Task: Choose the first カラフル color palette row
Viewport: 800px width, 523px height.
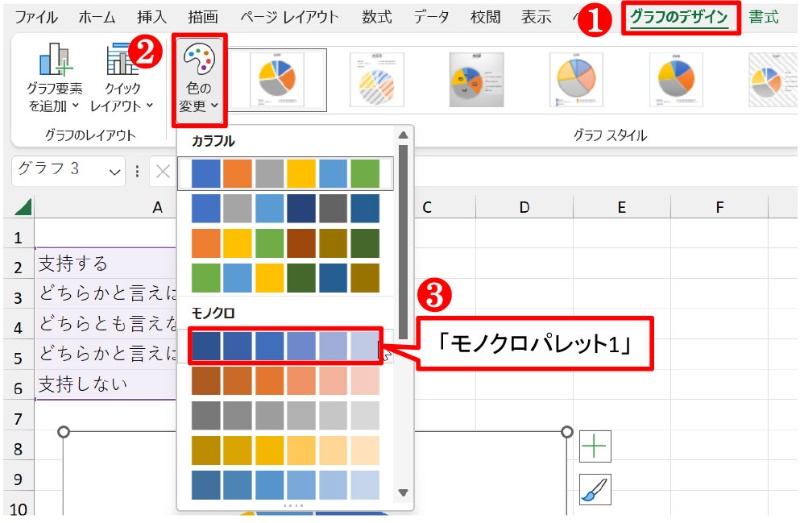Action: pyautogui.click(x=285, y=173)
